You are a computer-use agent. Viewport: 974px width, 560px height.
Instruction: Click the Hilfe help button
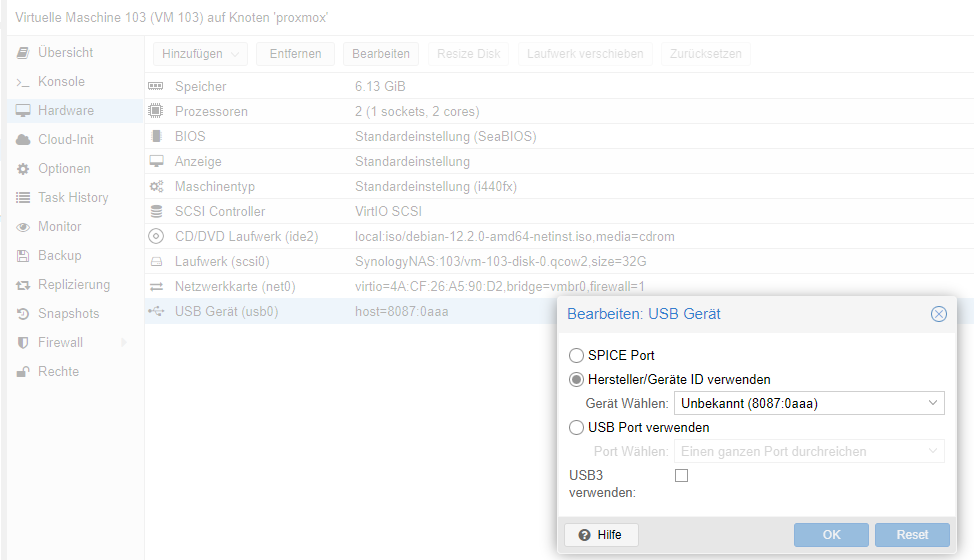601,535
